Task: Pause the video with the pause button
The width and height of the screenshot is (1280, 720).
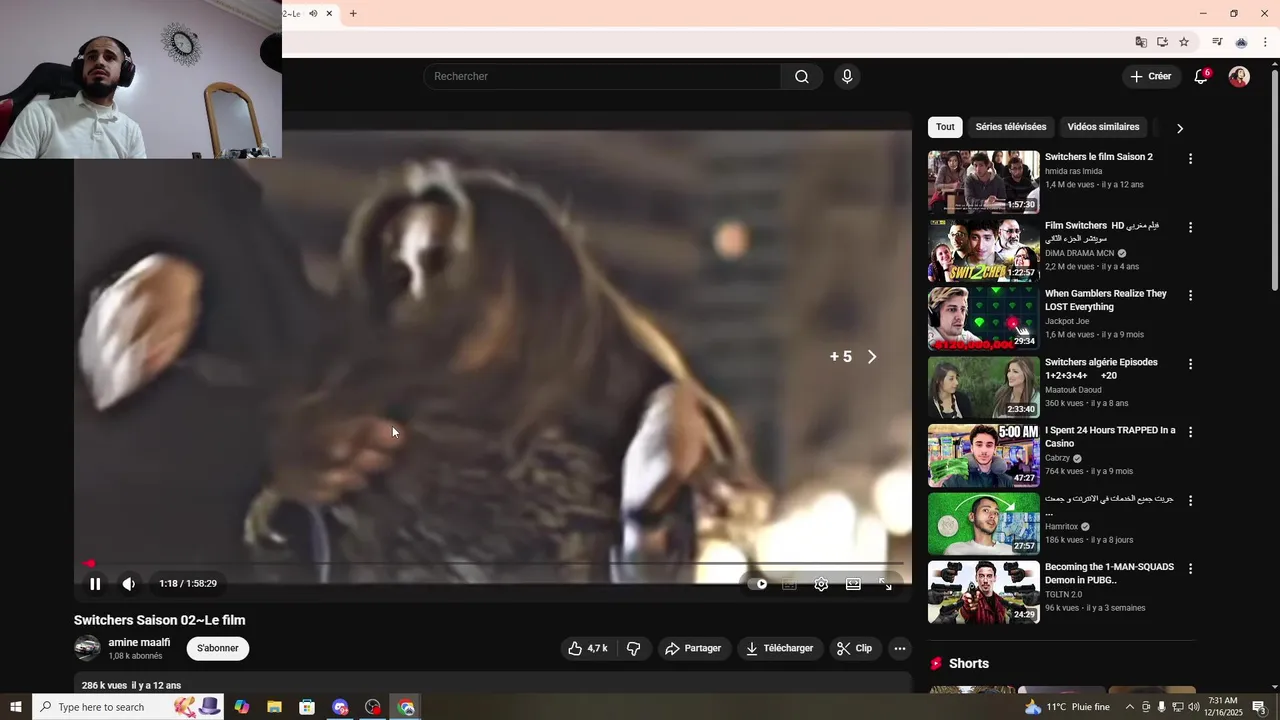Action: (x=95, y=584)
